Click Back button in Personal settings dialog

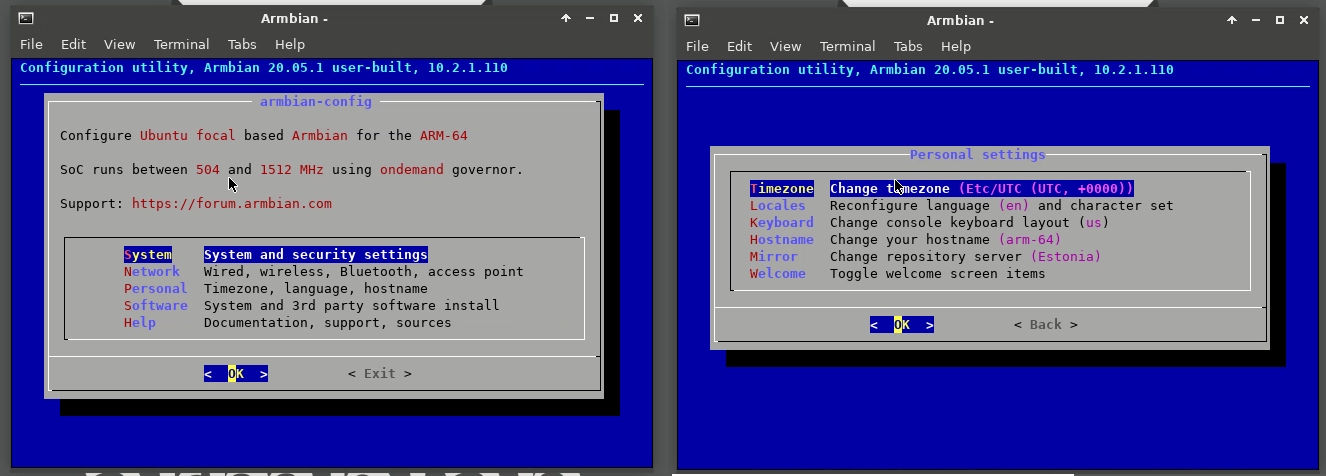pos(1046,324)
